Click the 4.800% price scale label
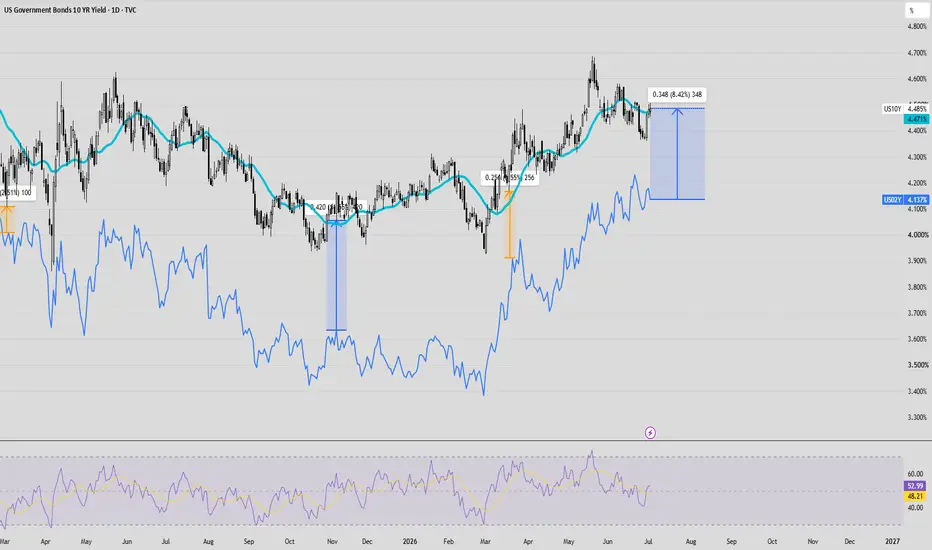The width and height of the screenshot is (932, 550). pos(916,27)
